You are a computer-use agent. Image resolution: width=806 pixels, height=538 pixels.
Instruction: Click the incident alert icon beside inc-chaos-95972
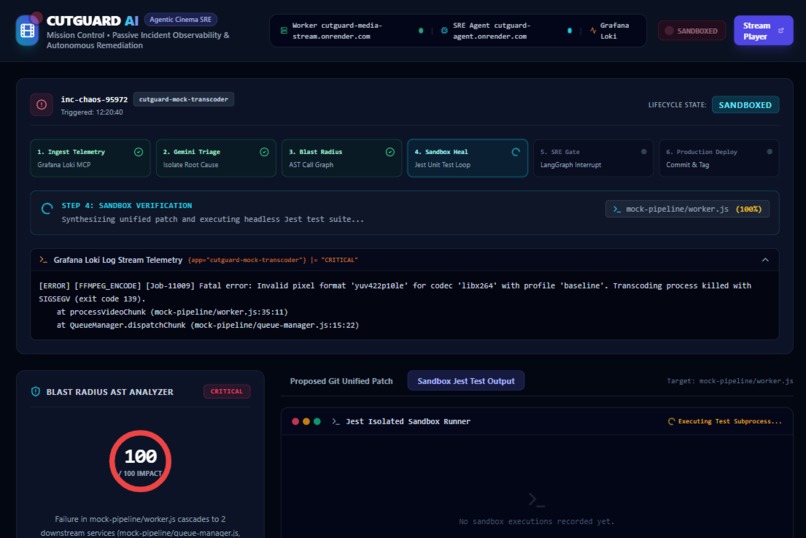point(42,105)
